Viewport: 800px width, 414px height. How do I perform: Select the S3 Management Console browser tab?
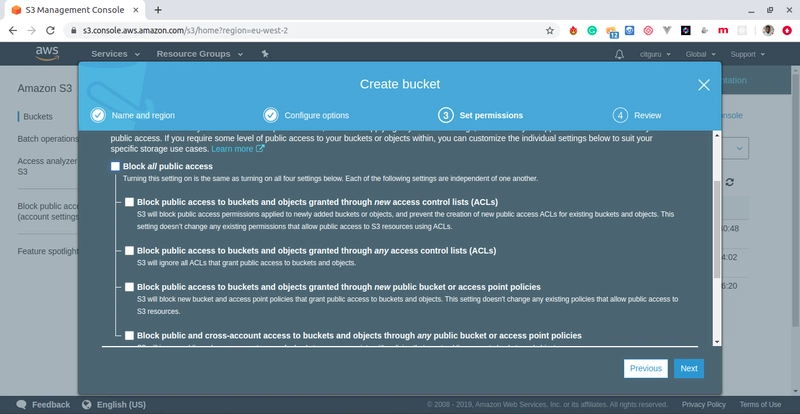tap(74, 10)
